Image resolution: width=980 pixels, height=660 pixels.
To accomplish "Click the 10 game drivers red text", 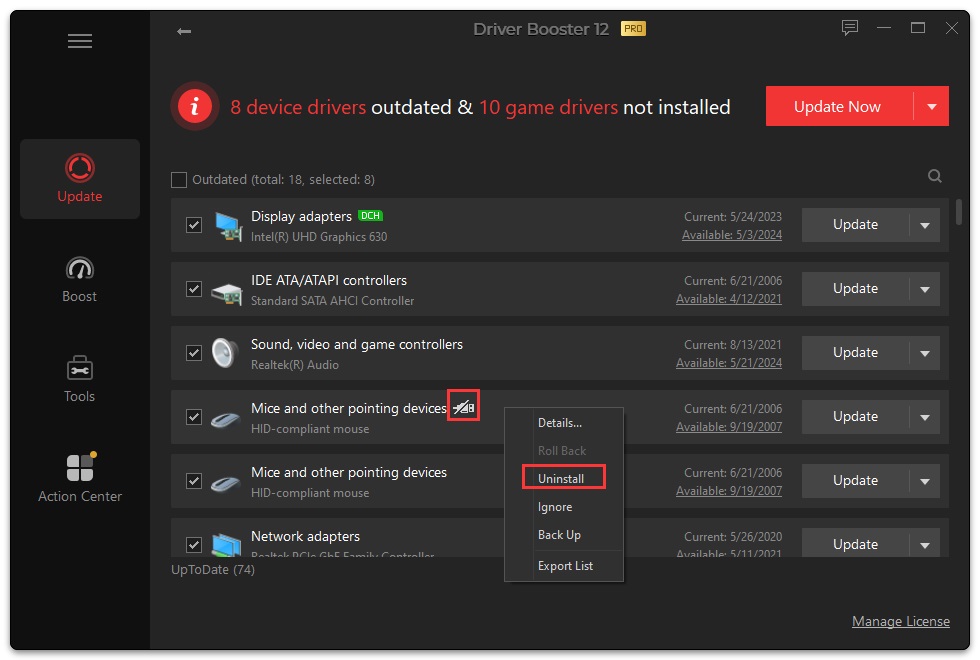I will (548, 108).
